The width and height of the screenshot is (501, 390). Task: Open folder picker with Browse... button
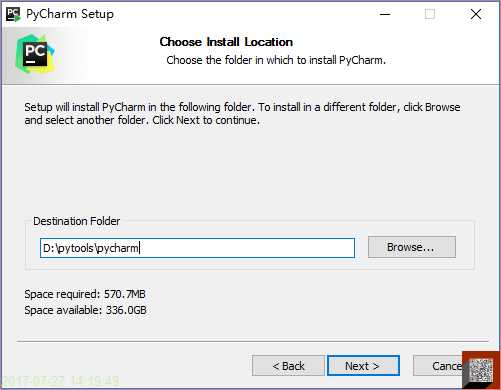412,247
